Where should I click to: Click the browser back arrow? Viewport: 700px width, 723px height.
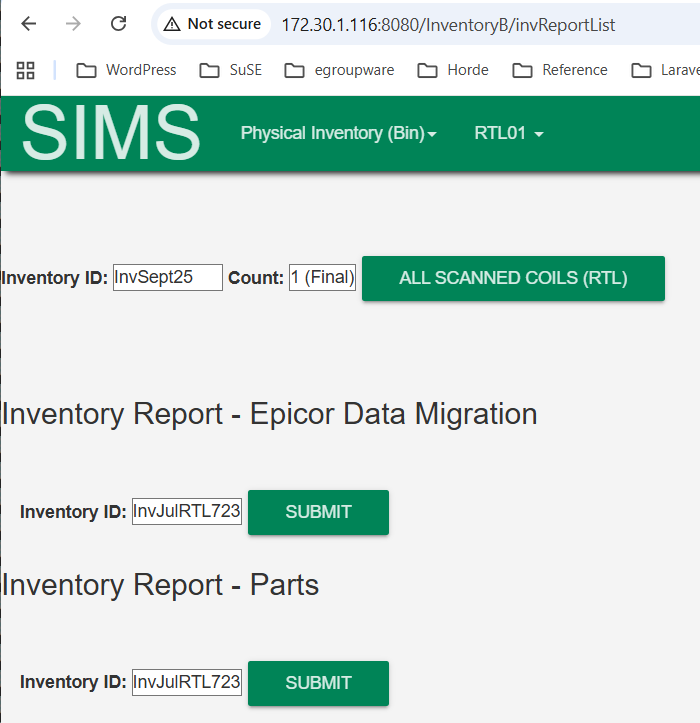[29, 24]
